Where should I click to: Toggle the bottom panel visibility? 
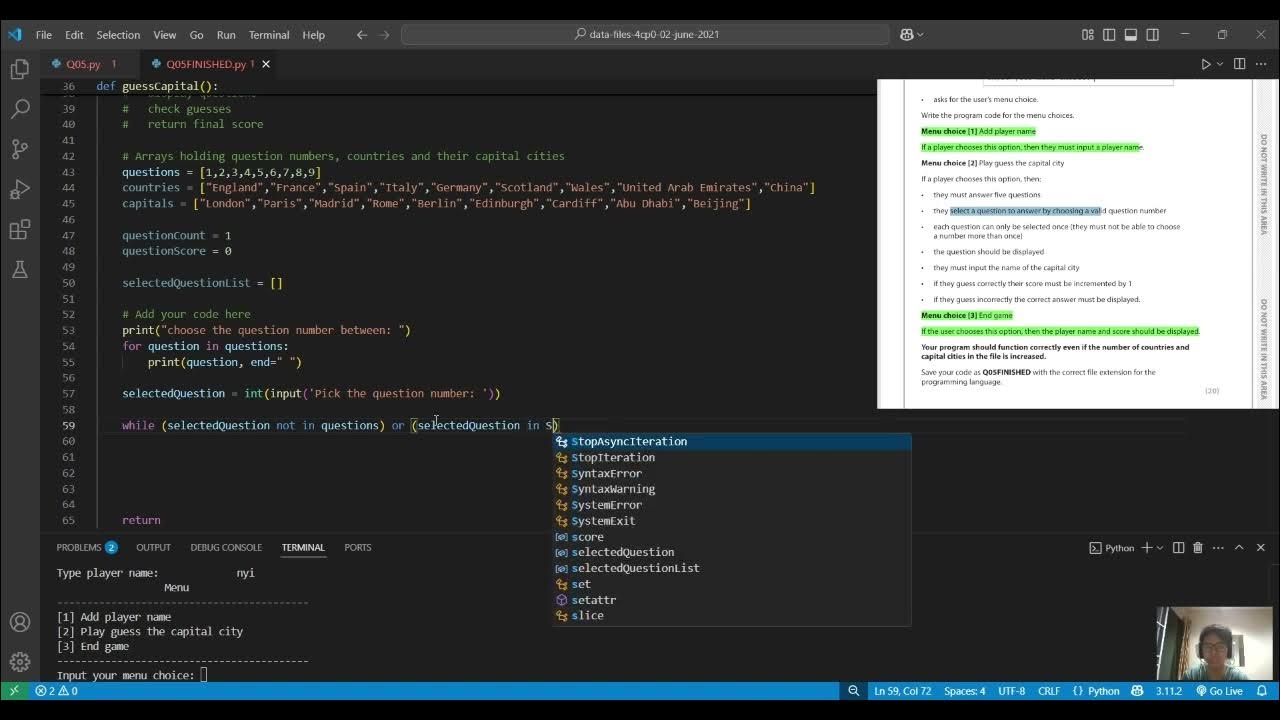pos(1131,34)
